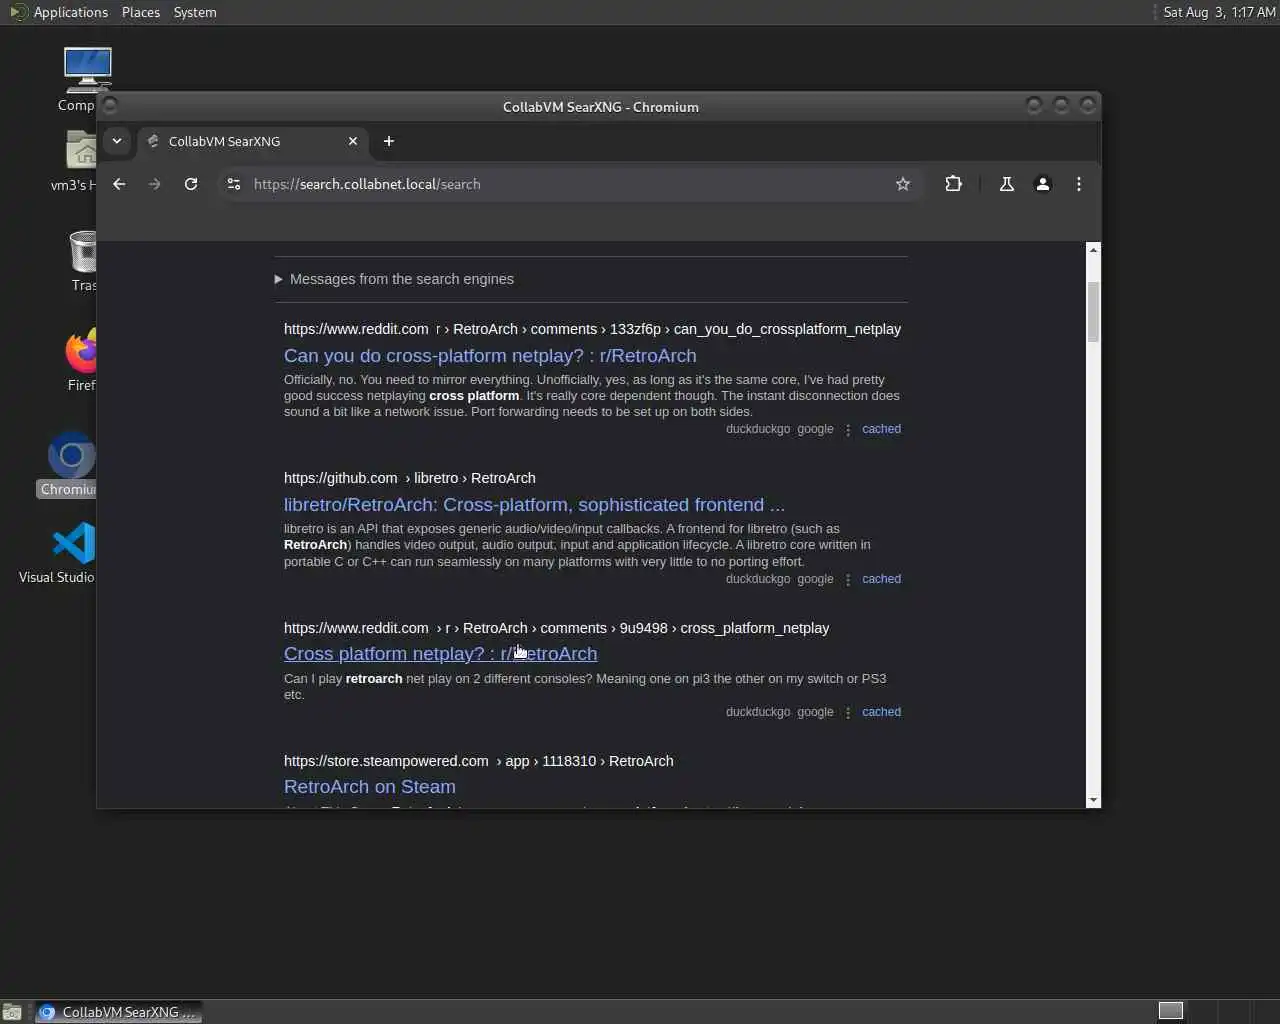The height and width of the screenshot is (1024, 1280).
Task: Click the Chromium window menu button in title bar
Action: coord(111,105)
